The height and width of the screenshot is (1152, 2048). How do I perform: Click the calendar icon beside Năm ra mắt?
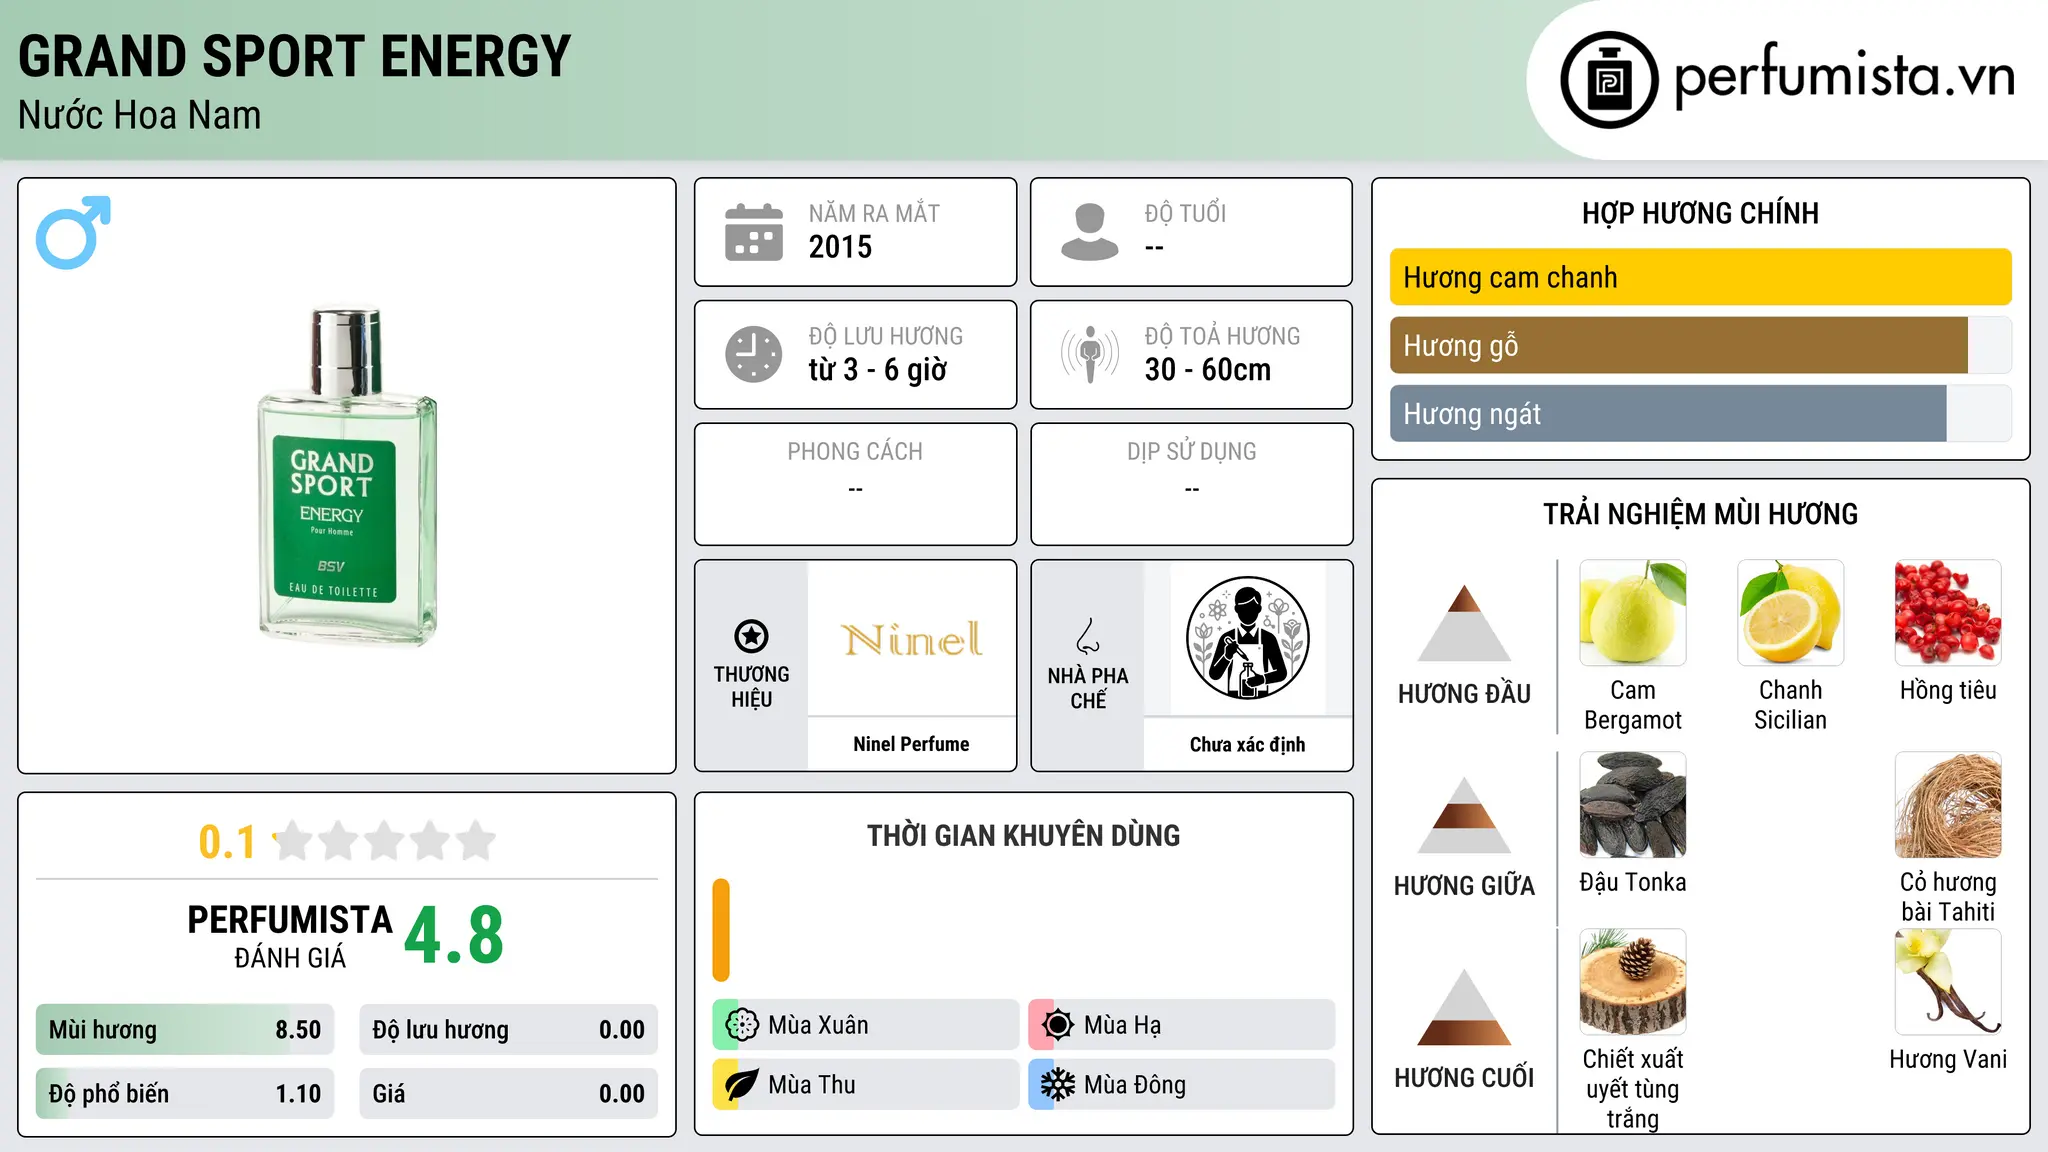click(754, 232)
